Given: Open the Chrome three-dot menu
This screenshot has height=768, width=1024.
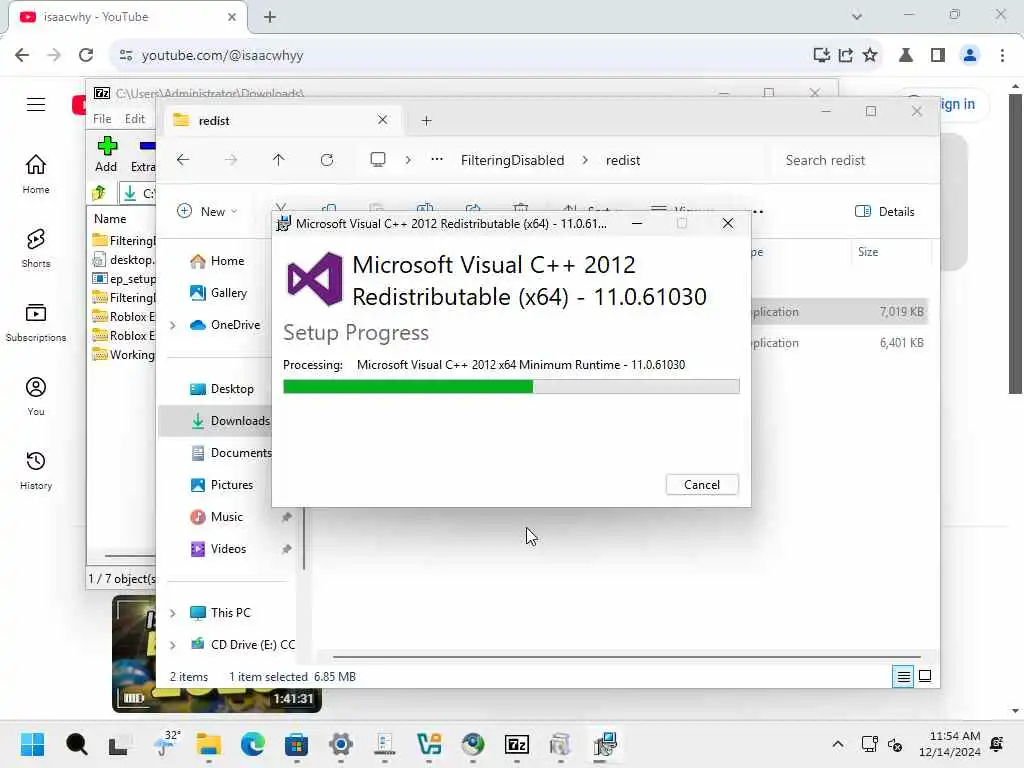Looking at the screenshot, I should pos(1002,56).
